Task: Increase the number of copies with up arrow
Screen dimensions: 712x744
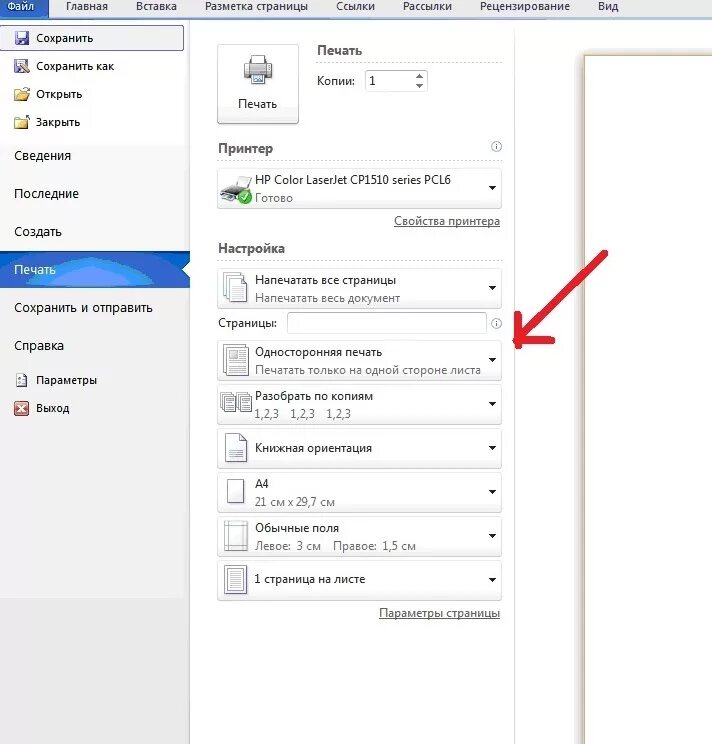Action: 419,76
